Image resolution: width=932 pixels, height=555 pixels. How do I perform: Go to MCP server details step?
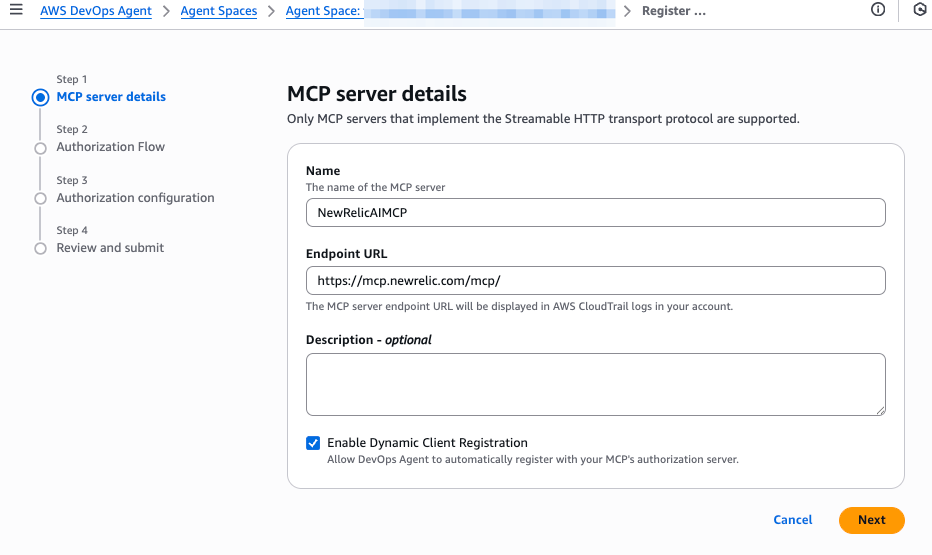pos(111,97)
